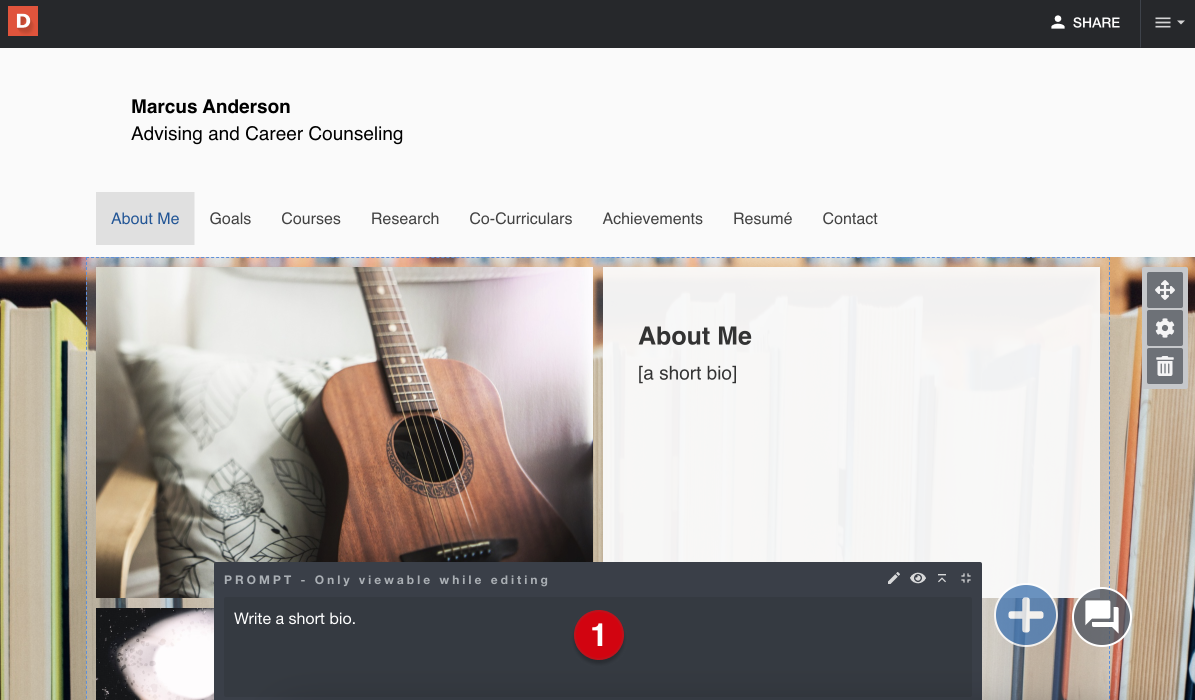Open the hamburger menu dropdown
Viewport: 1195px width, 700px height.
1168,23
